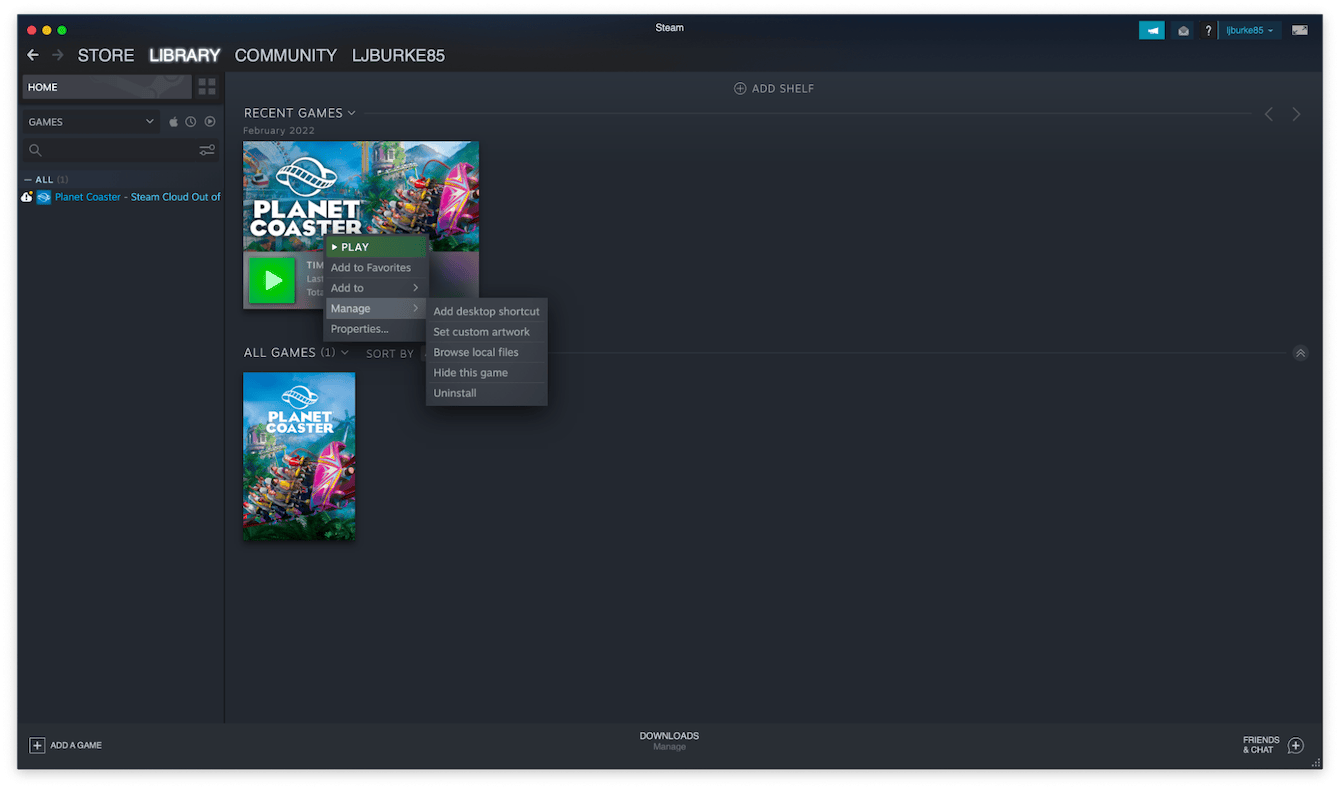The width and height of the screenshot is (1340, 790).
Task: Click the search magnifier in the library sidebar
Action: click(35, 149)
